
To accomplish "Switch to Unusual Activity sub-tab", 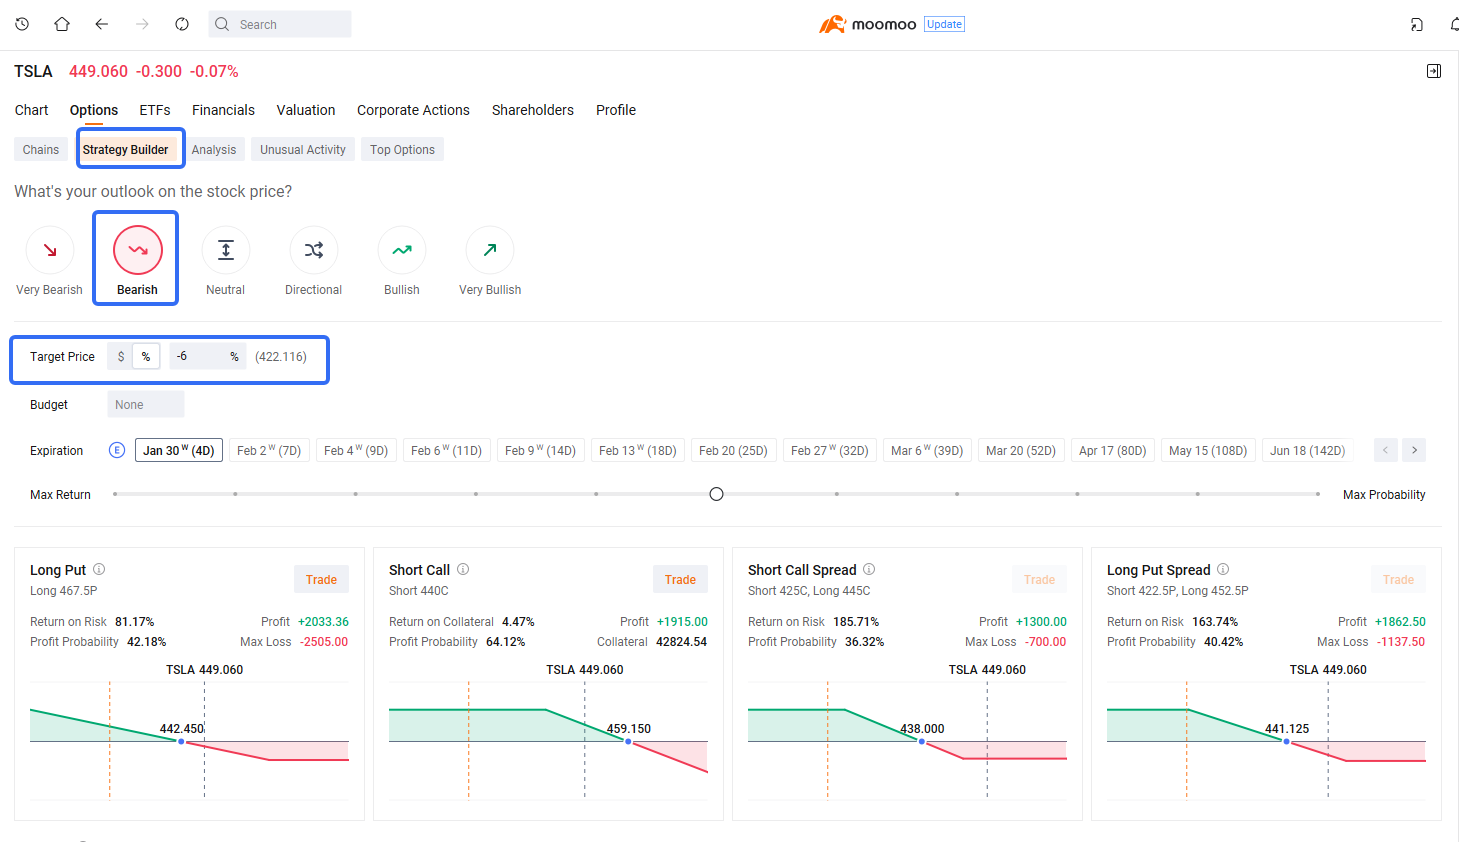I will click(303, 149).
